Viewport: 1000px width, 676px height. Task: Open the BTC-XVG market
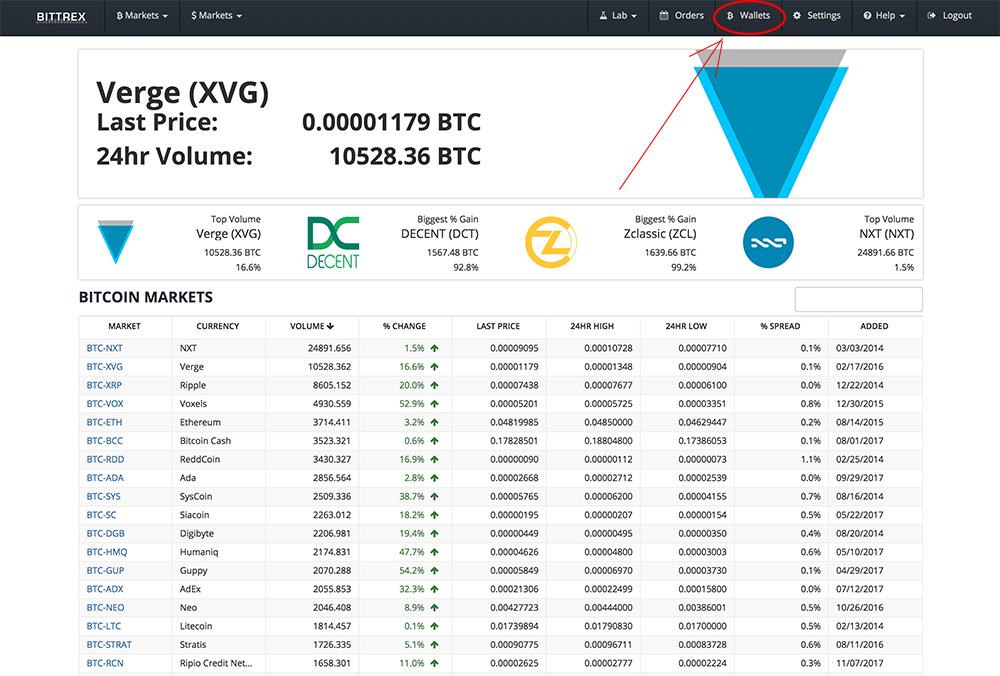tap(105, 367)
